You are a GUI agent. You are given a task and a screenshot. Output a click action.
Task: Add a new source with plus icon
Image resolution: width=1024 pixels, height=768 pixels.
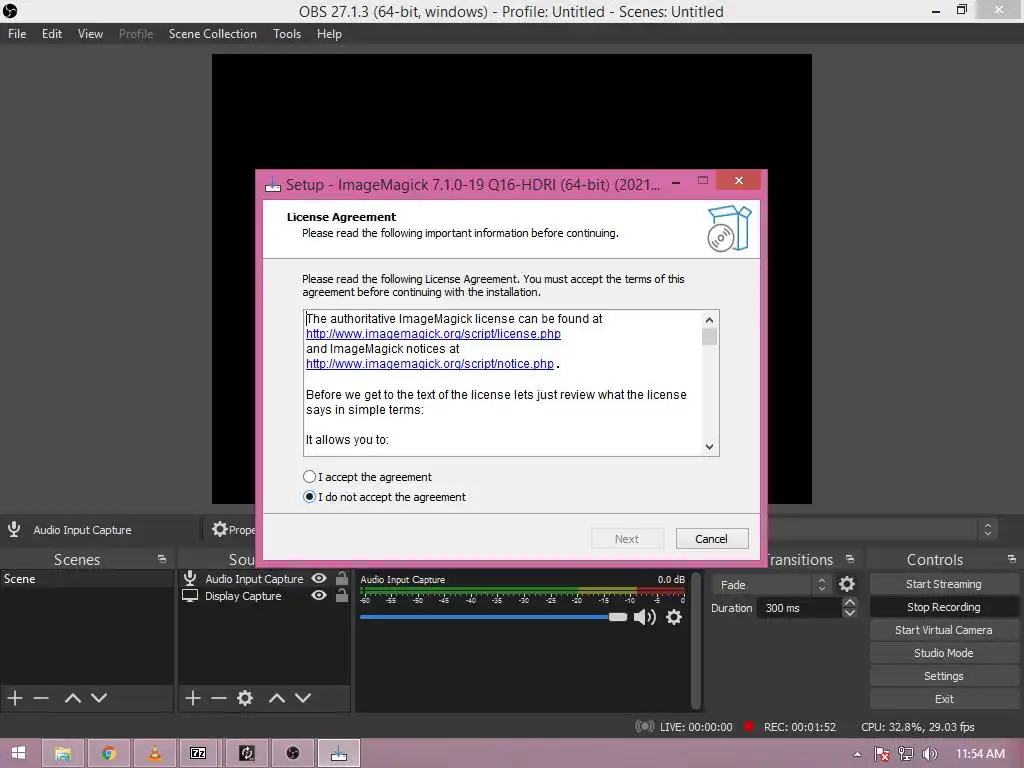(x=193, y=698)
